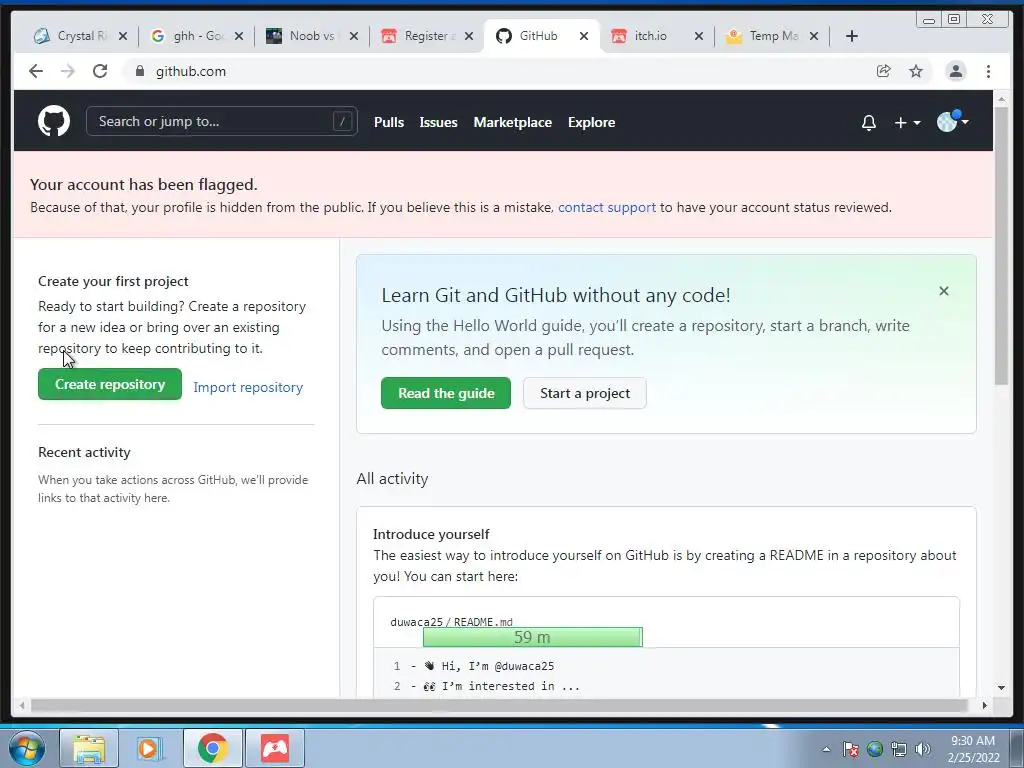Viewport: 1024px width, 768px height.
Task: Open the Chrome profile icon
Action: 955,71
